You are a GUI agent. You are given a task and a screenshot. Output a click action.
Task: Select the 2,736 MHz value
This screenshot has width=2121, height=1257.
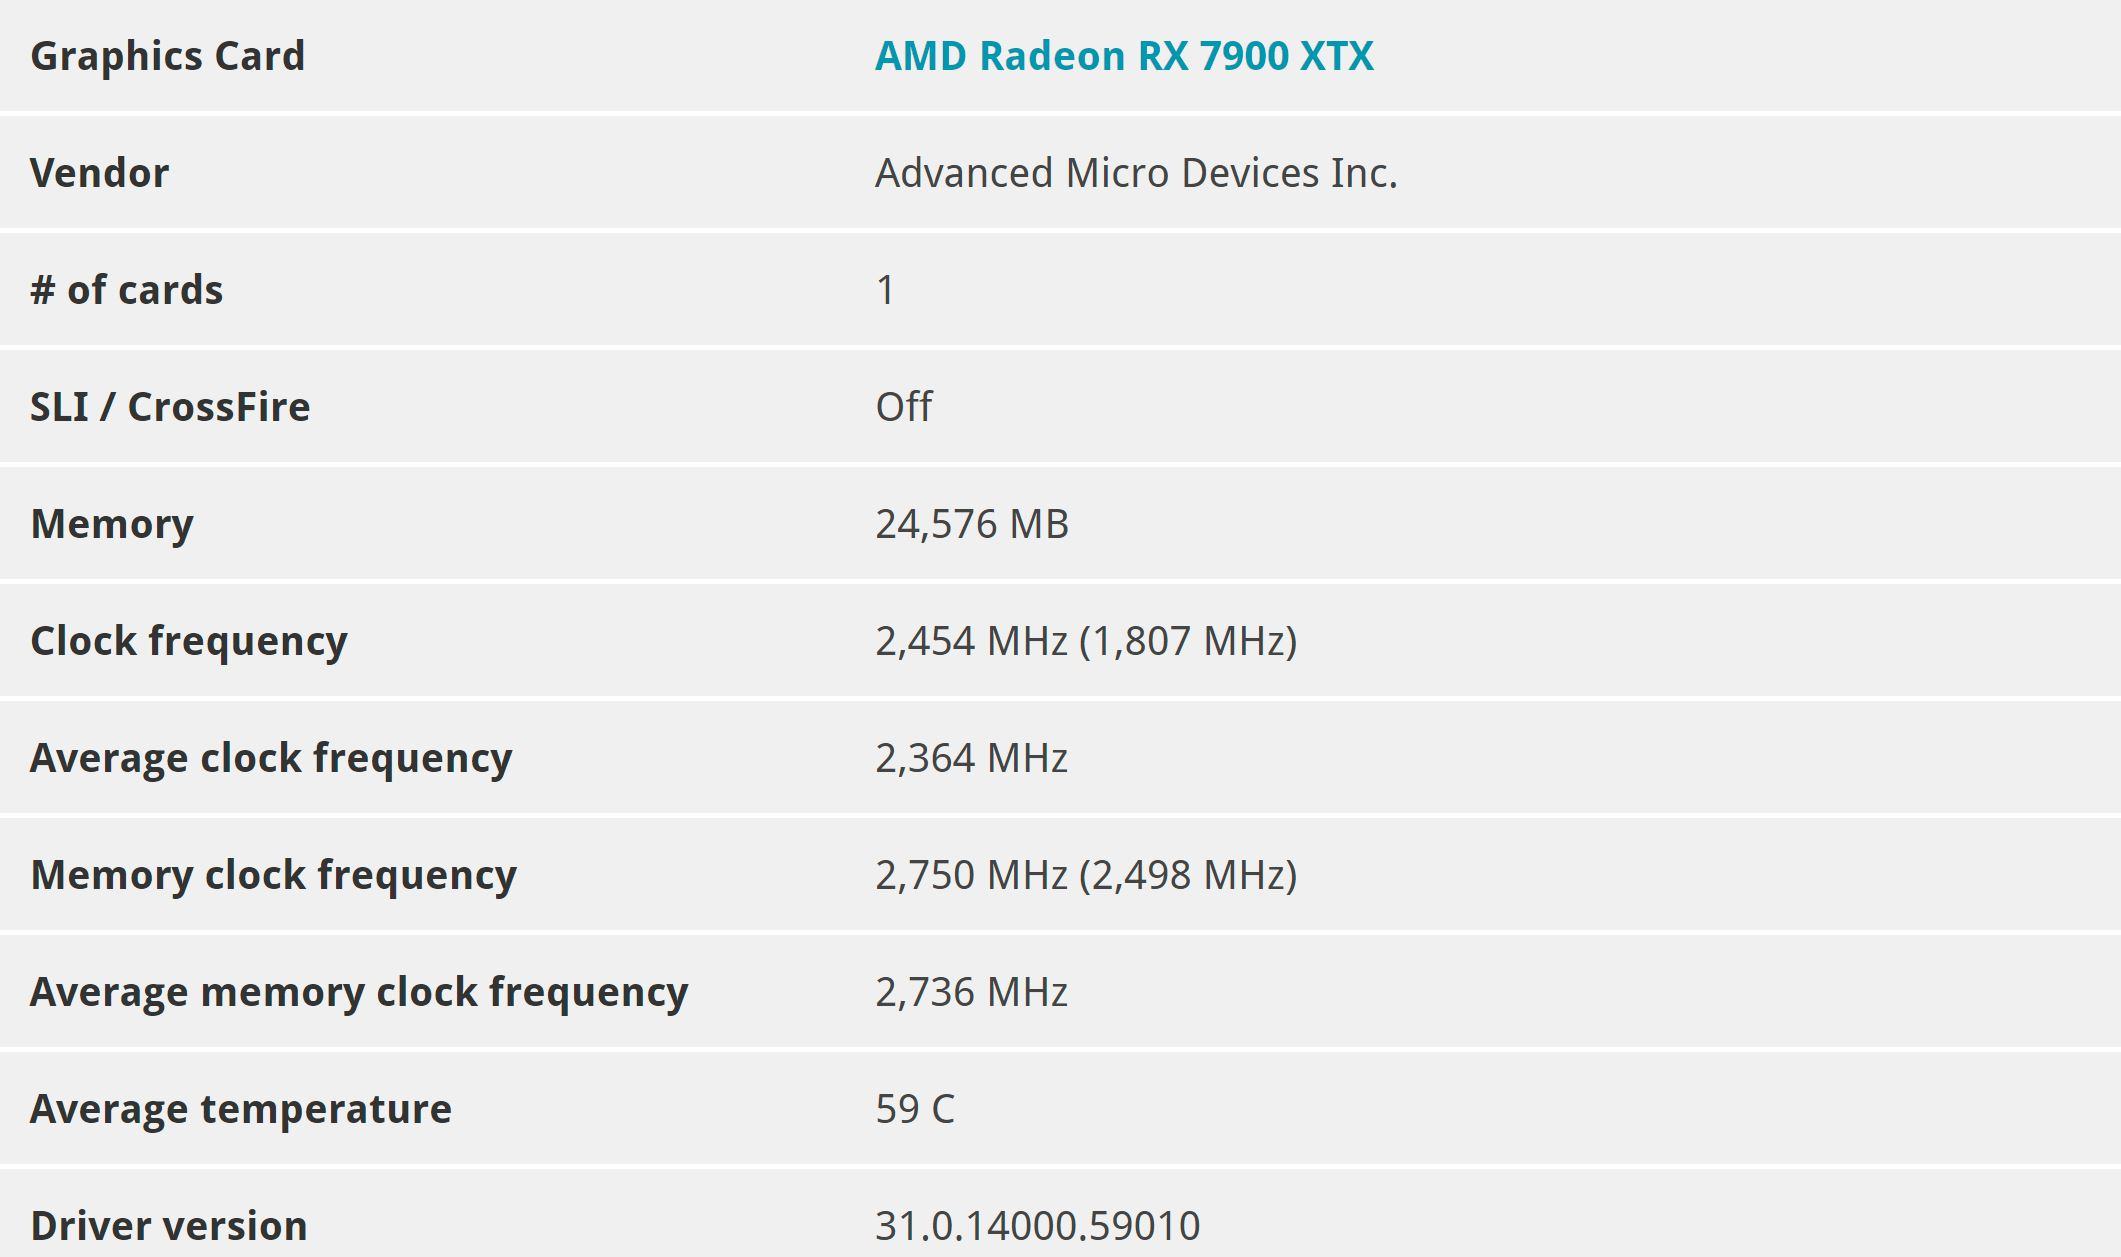pyautogui.click(x=972, y=992)
